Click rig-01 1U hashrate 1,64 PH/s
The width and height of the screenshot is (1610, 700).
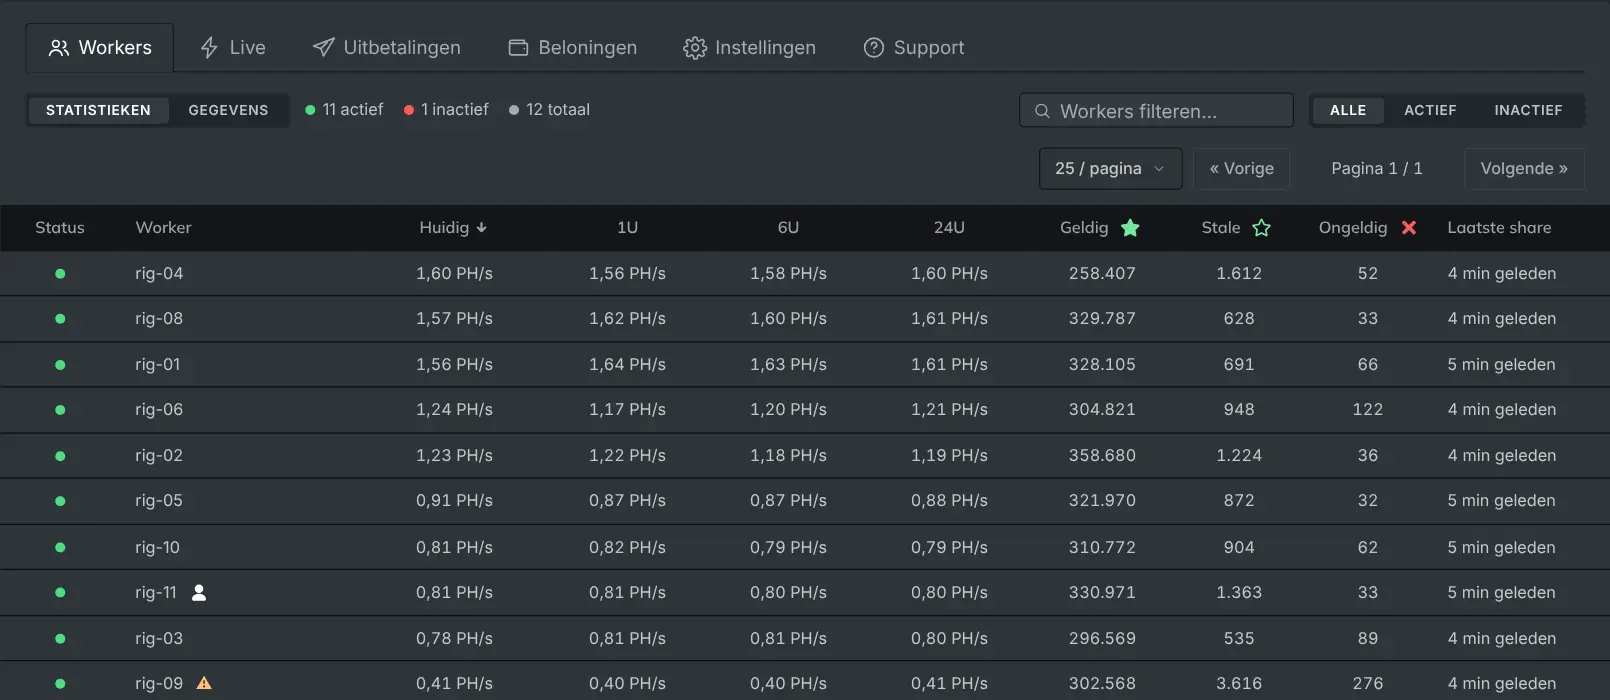click(627, 365)
